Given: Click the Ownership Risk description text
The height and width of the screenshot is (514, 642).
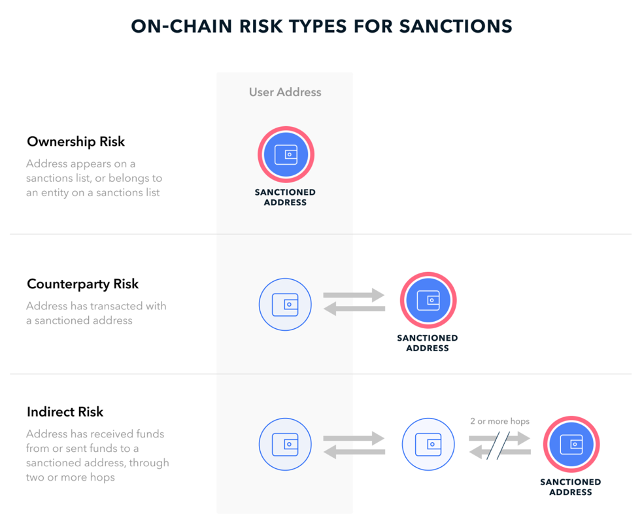Looking at the screenshot, I should tap(96, 178).
